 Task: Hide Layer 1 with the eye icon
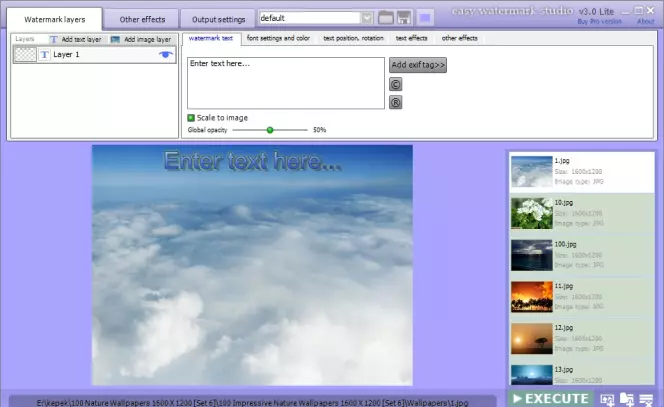tap(166, 54)
